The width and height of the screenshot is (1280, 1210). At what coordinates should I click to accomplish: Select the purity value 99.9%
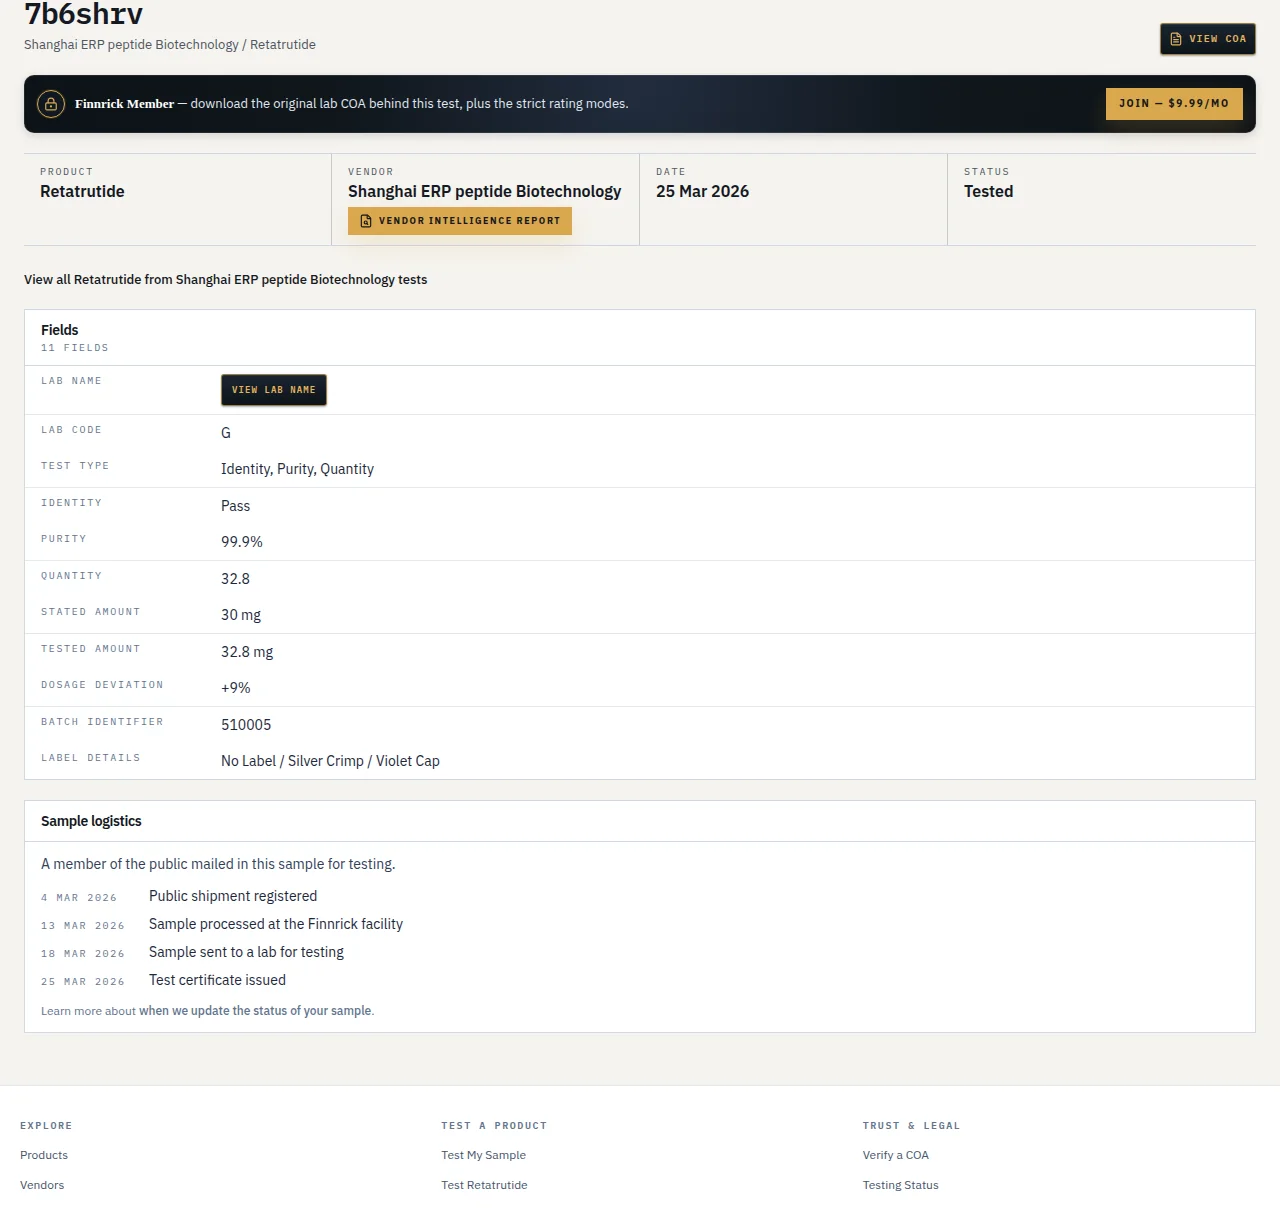242,542
